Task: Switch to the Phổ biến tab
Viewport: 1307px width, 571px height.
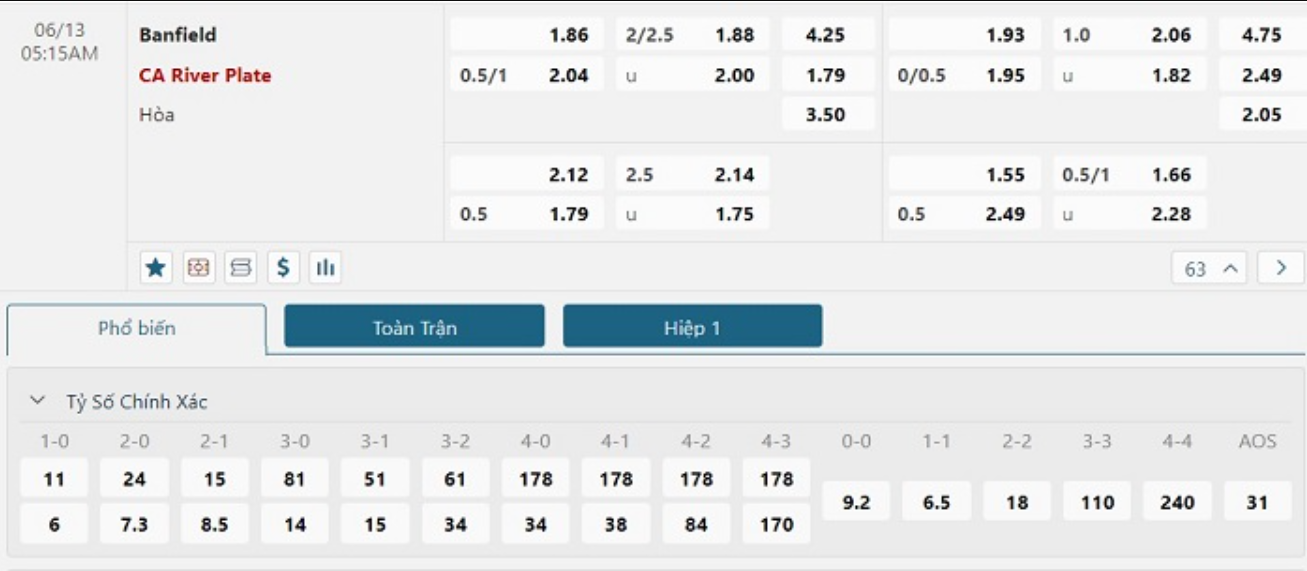Action: (x=137, y=328)
